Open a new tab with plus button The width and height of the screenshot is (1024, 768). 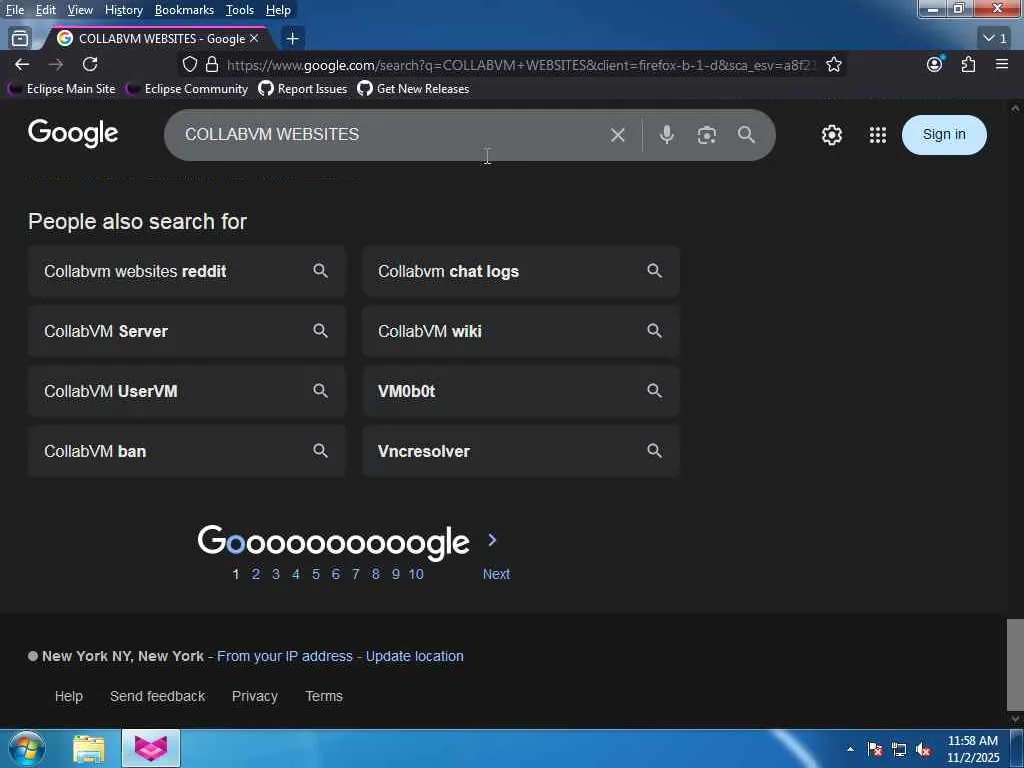point(293,39)
